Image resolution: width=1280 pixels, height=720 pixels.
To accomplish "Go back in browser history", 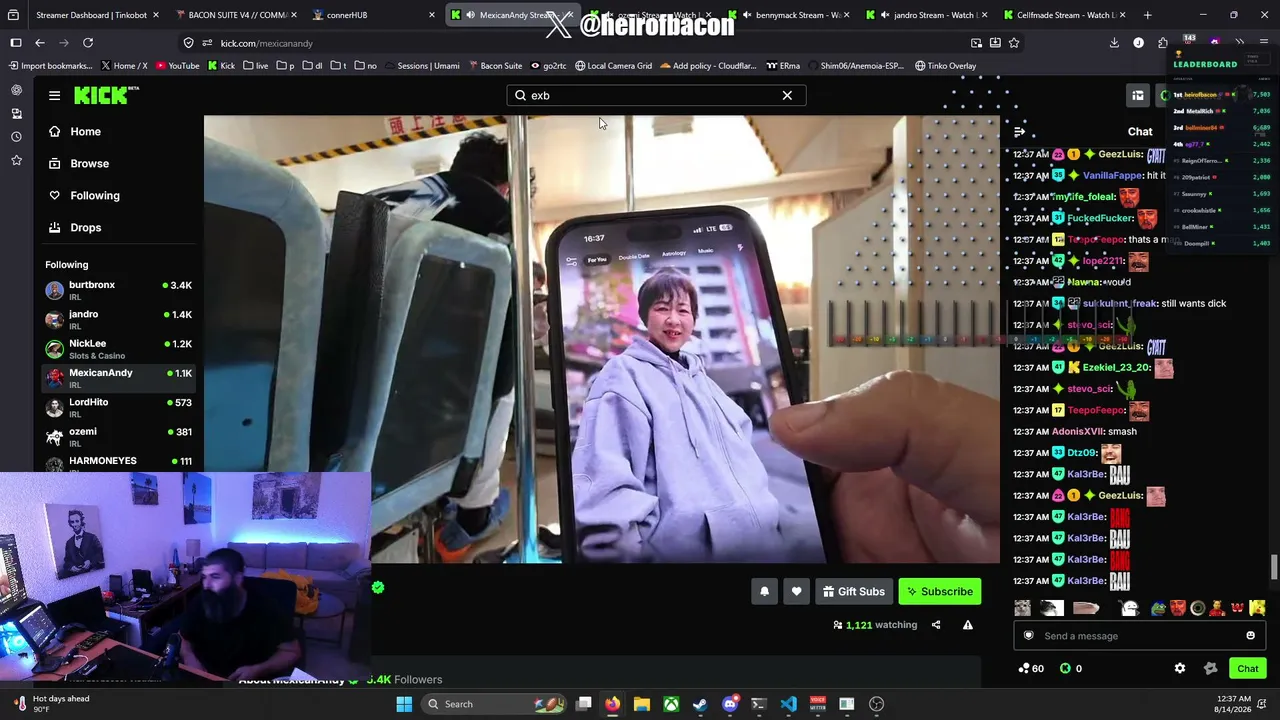I will [40, 43].
